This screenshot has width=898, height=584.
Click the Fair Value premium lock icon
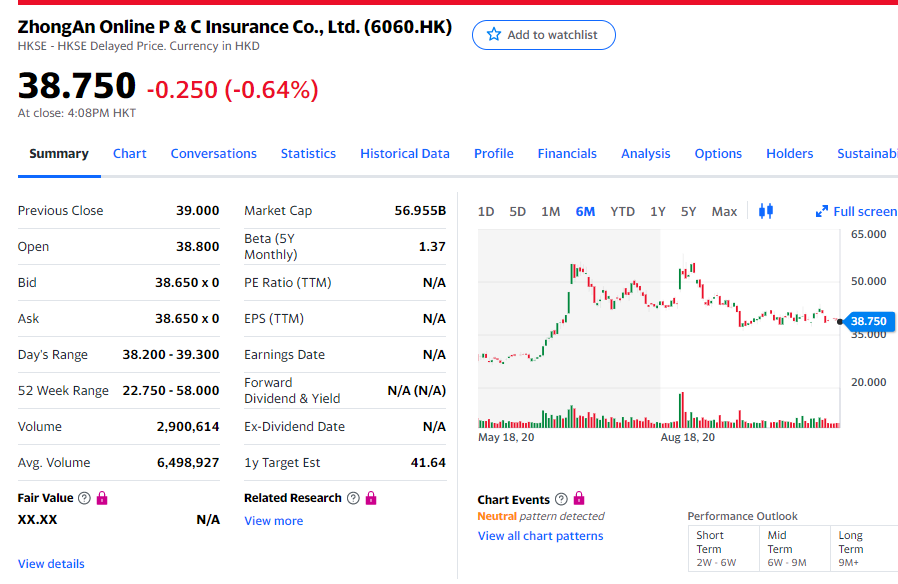point(102,498)
